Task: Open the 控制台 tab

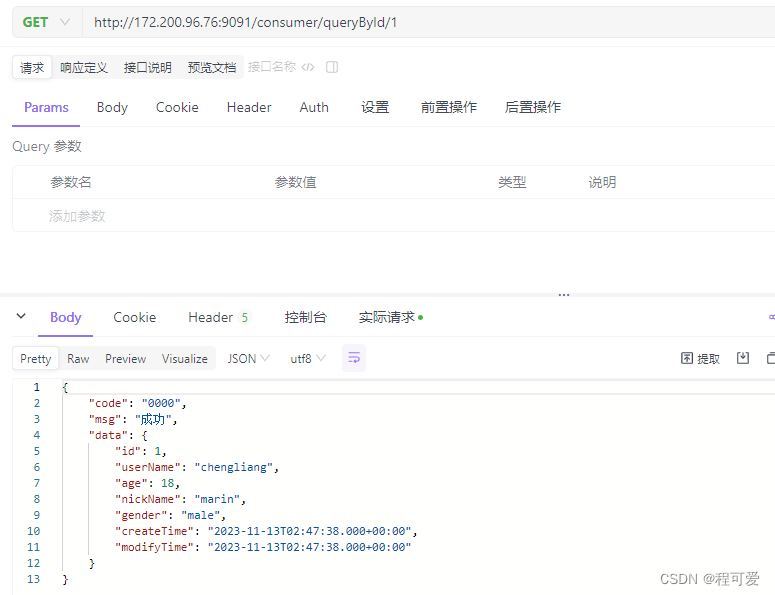Action: (305, 317)
